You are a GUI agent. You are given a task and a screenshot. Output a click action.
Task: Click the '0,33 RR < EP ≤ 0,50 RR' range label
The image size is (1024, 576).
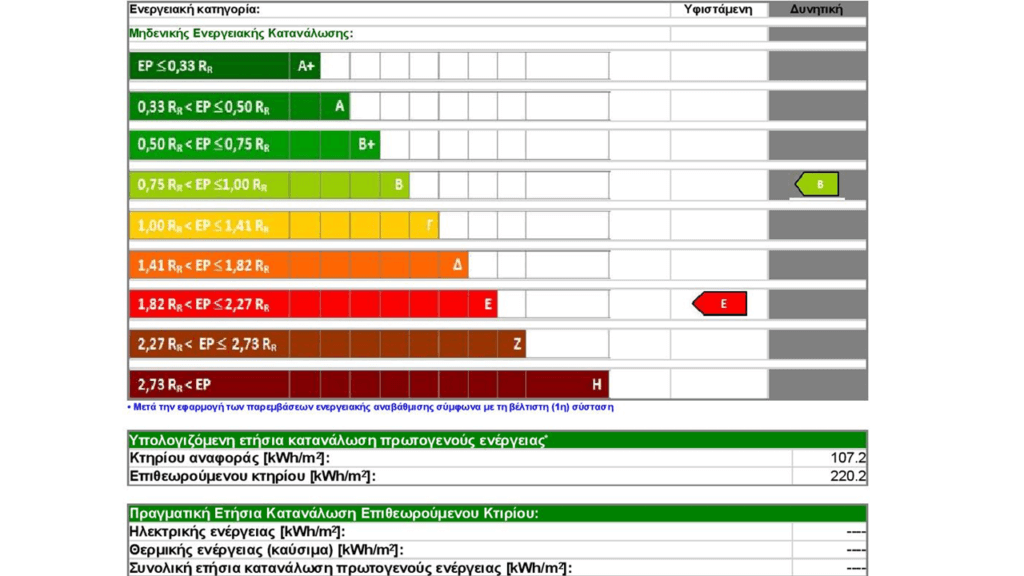(204, 106)
